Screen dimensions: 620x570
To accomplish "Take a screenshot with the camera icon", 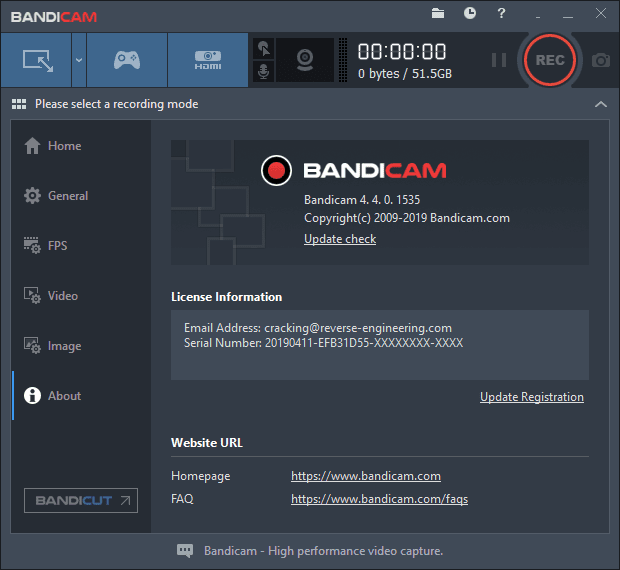I will [x=601, y=60].
